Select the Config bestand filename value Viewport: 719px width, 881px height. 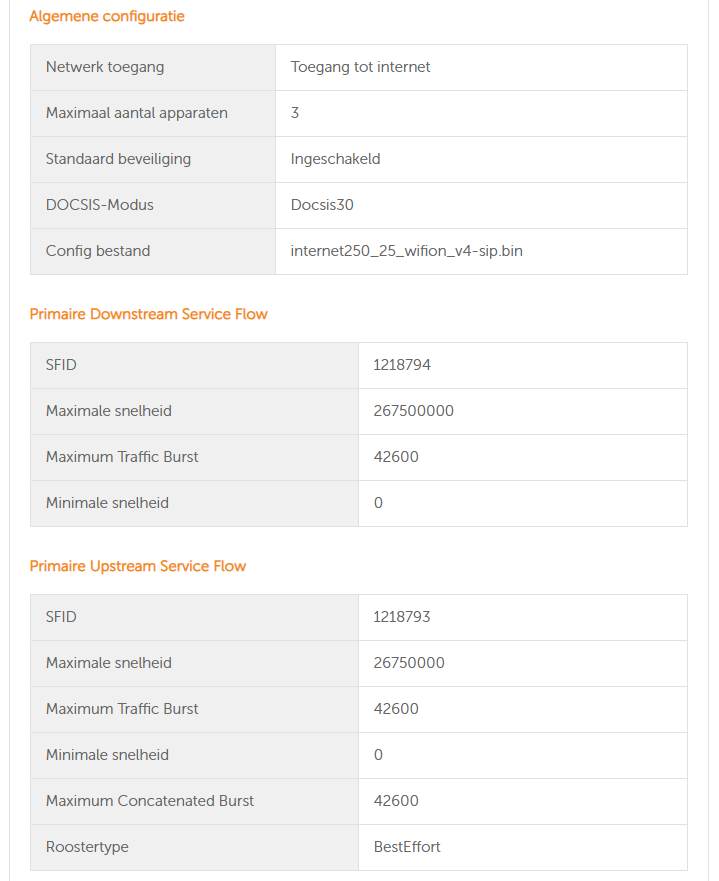[x=406, y=251]
